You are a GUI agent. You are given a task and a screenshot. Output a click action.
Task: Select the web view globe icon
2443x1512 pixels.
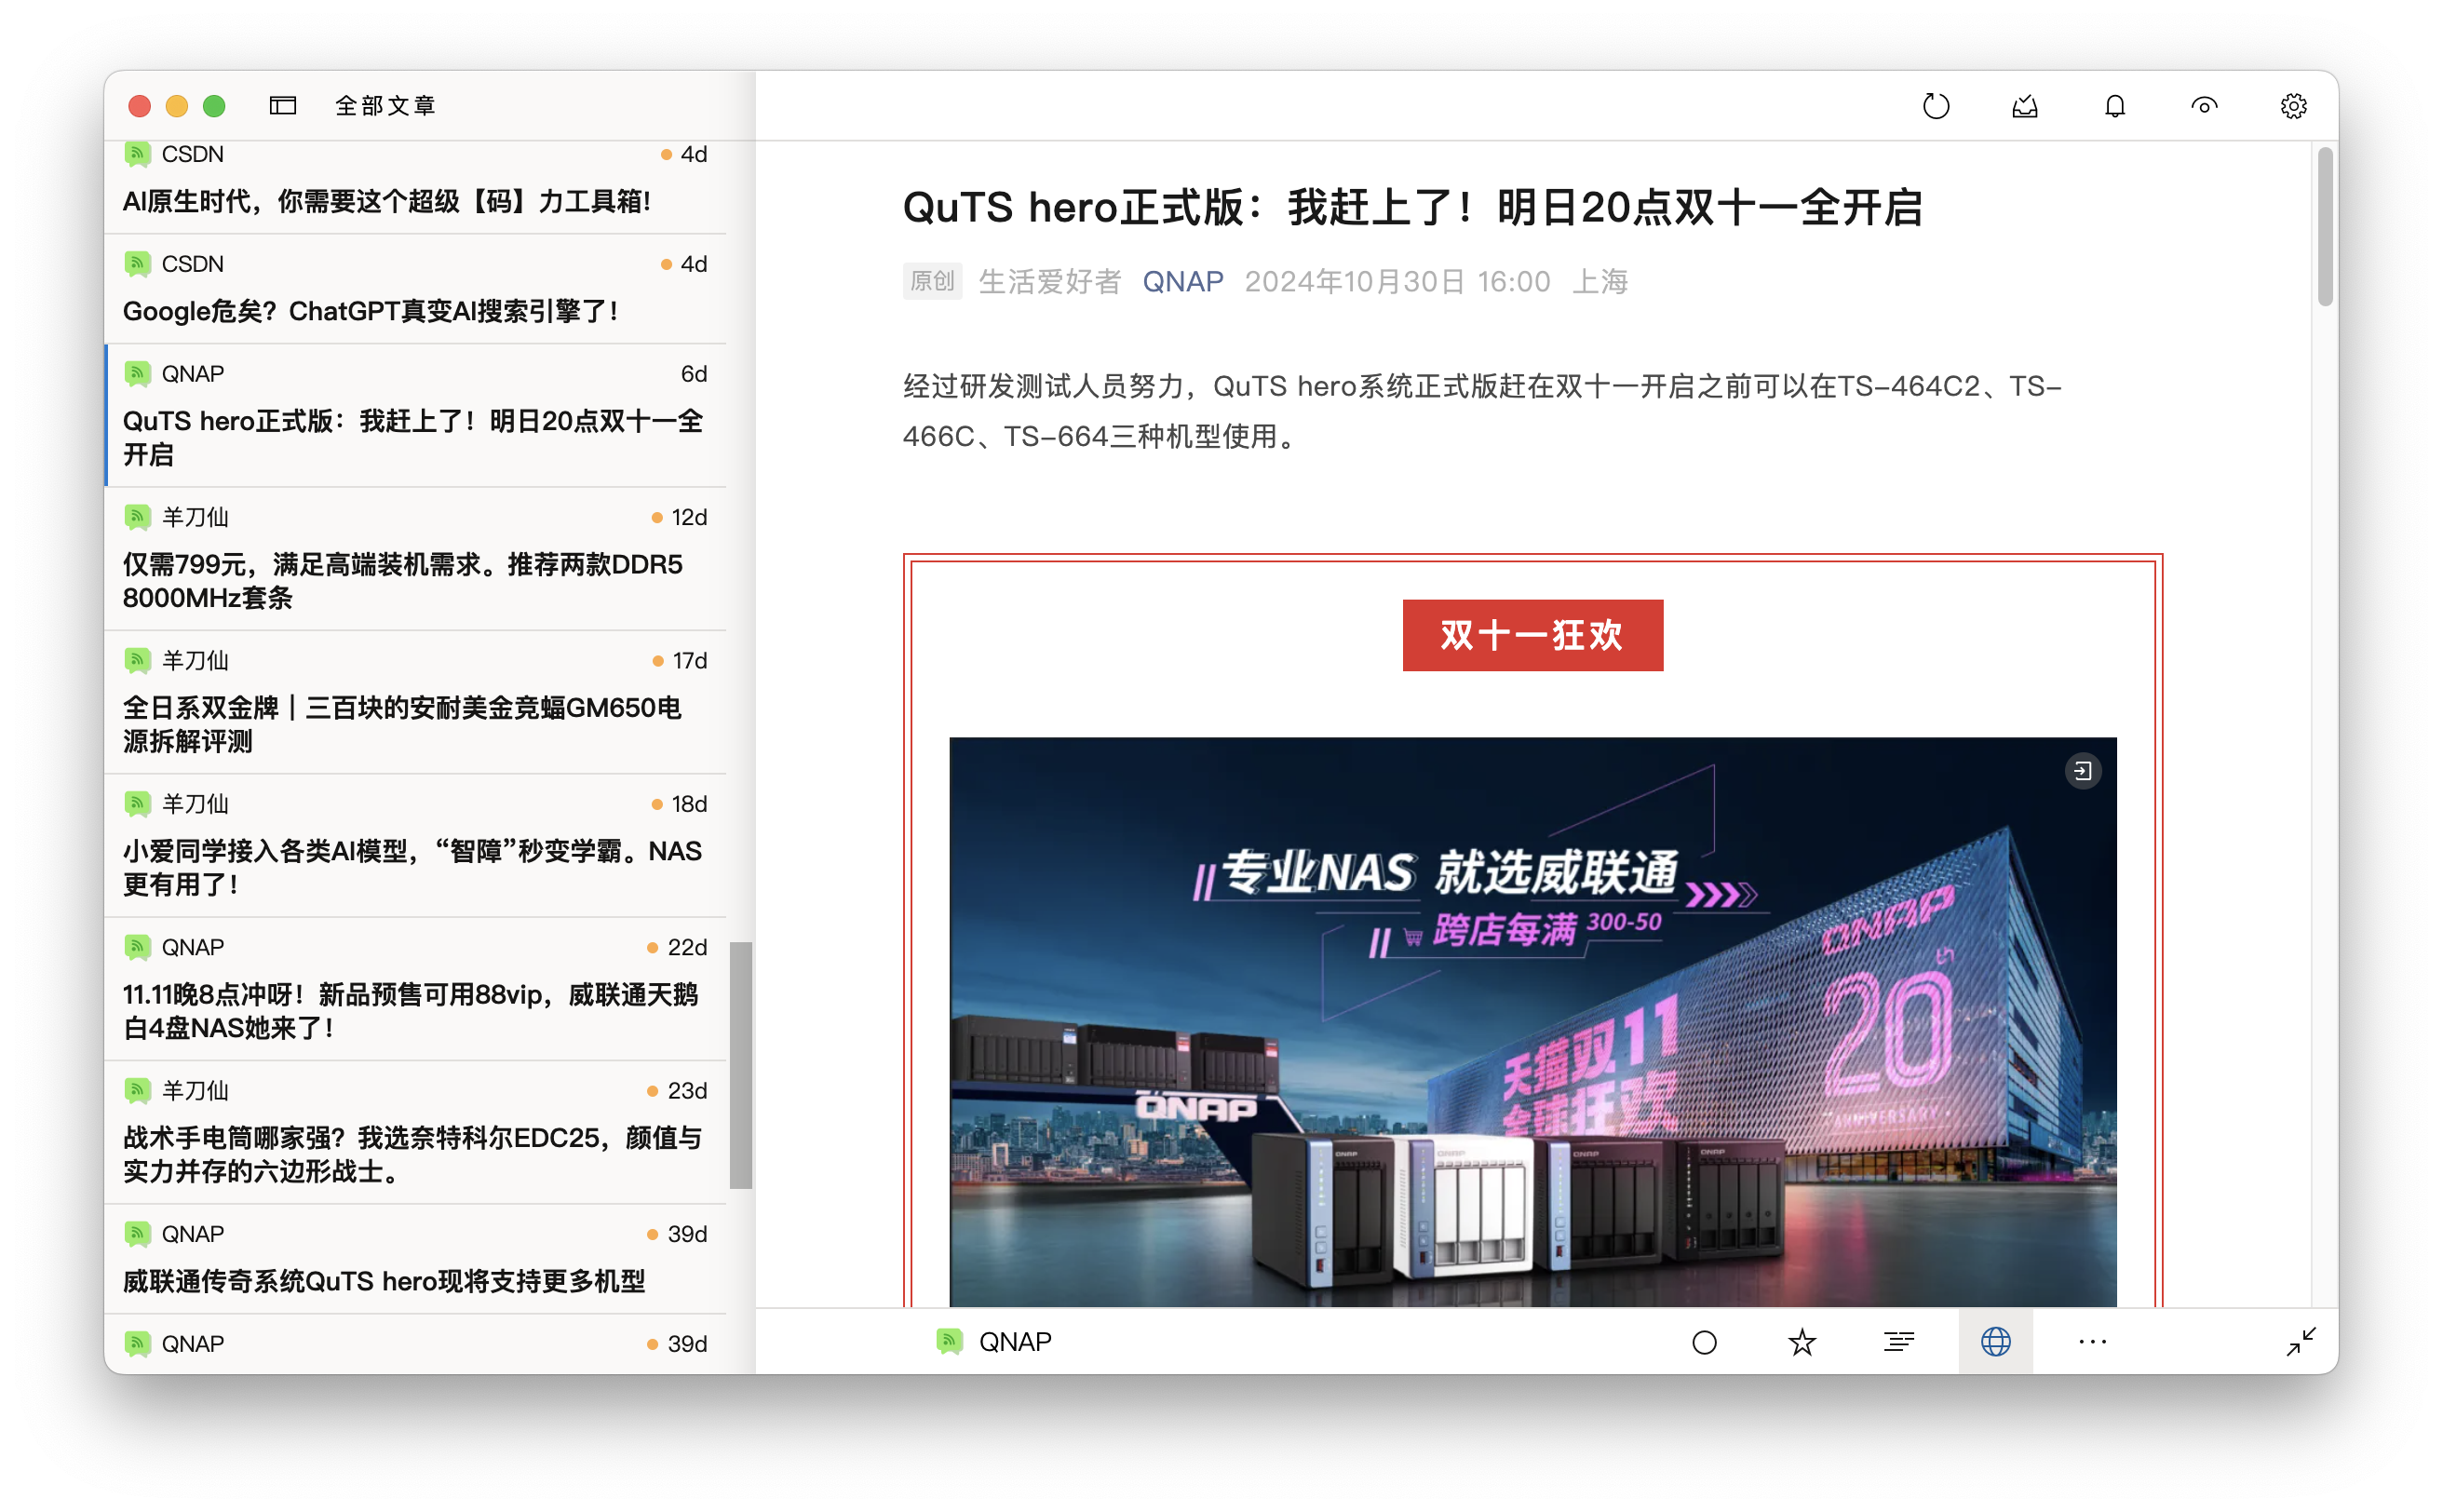(1995, 1342)
